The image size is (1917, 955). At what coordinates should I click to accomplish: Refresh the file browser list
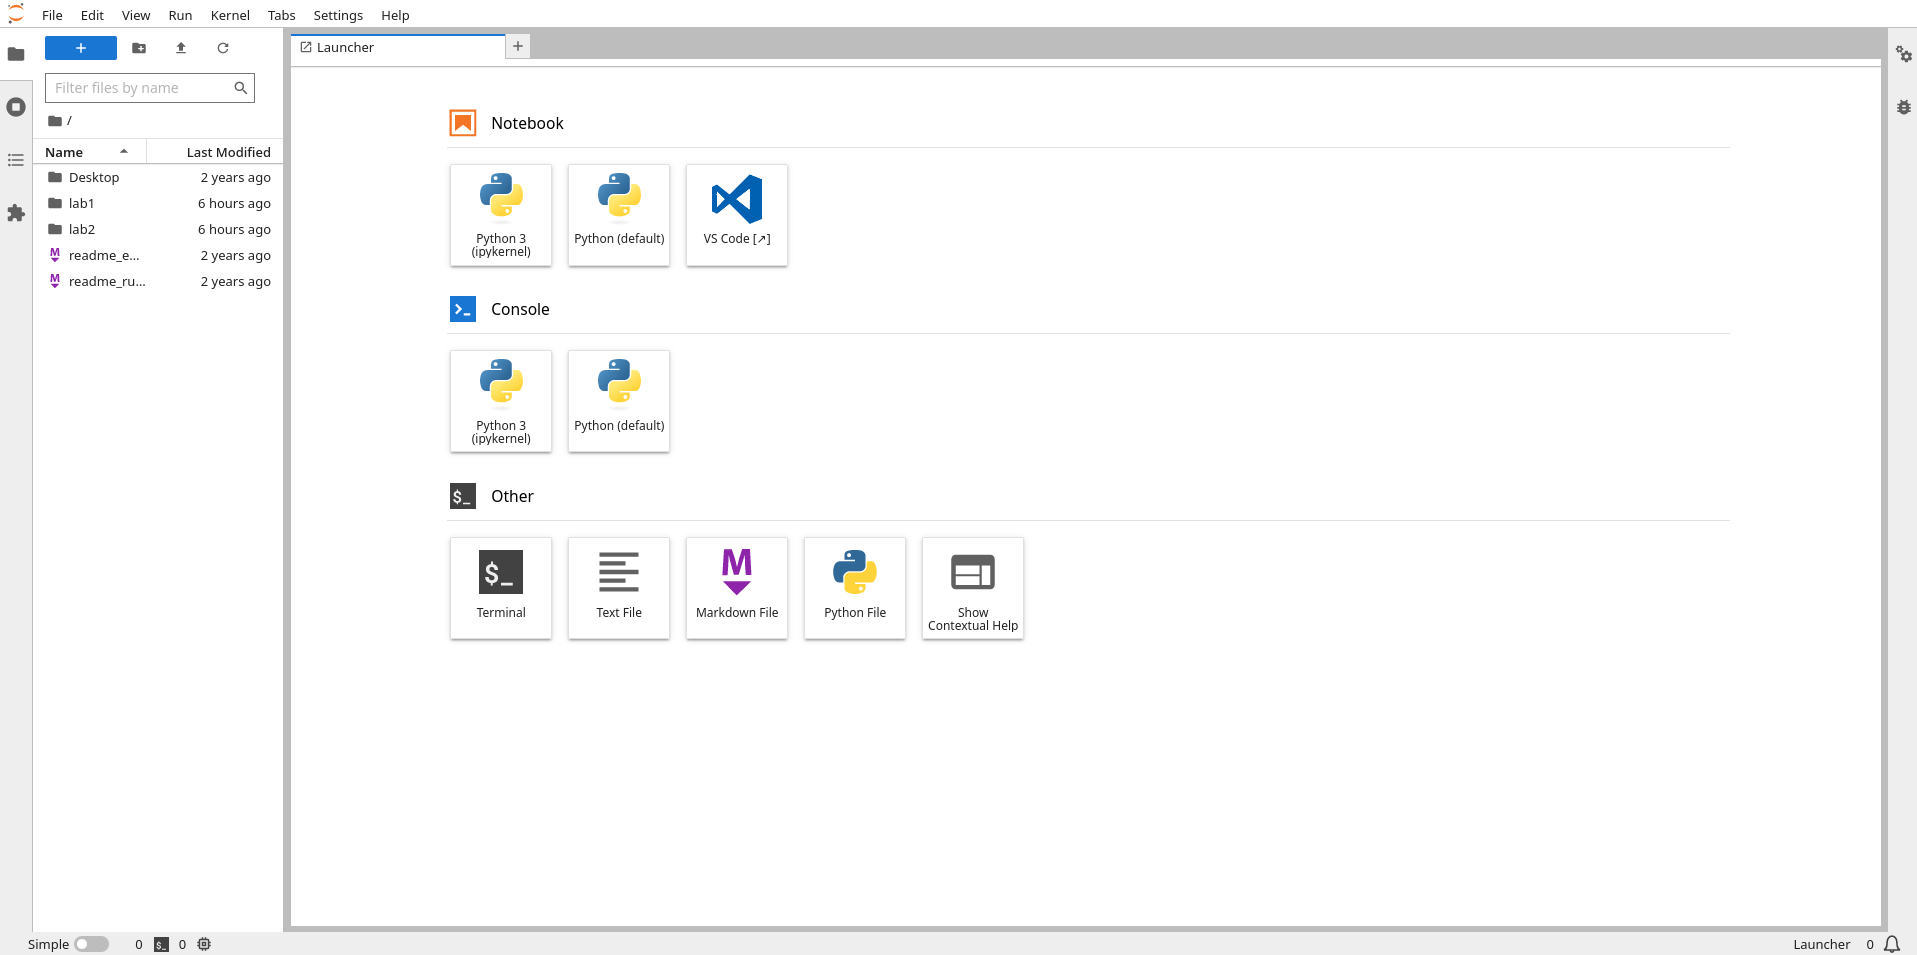pos(223,48)
